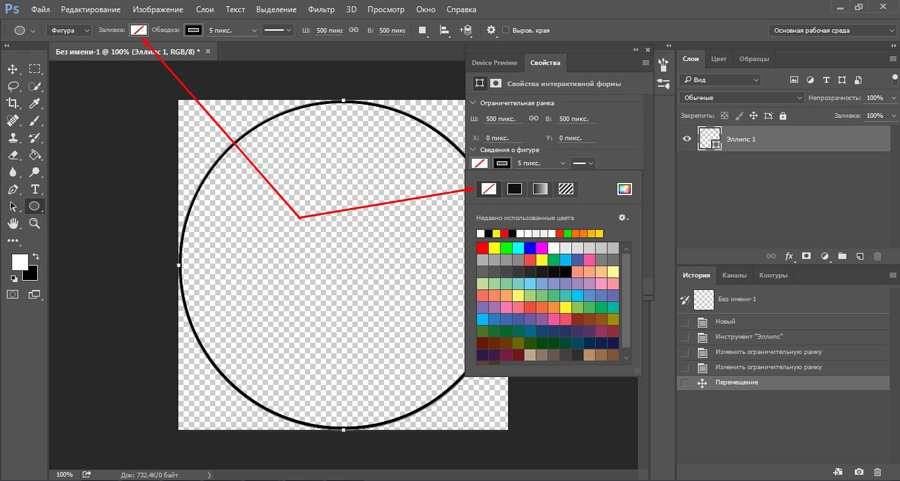This screenshot has width=900, height=481.
Task: Delete layer with trash icon in Layers panel
Action: [877, 256]
